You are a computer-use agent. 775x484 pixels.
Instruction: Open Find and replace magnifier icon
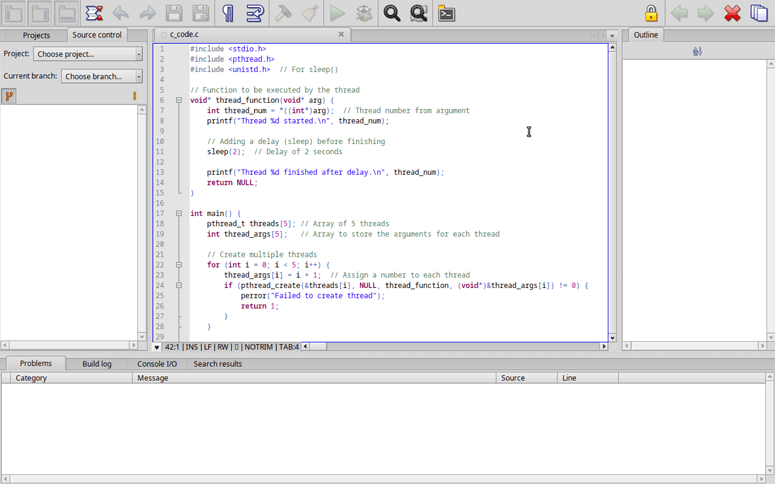pyautogui.click(x=419, y=13)
